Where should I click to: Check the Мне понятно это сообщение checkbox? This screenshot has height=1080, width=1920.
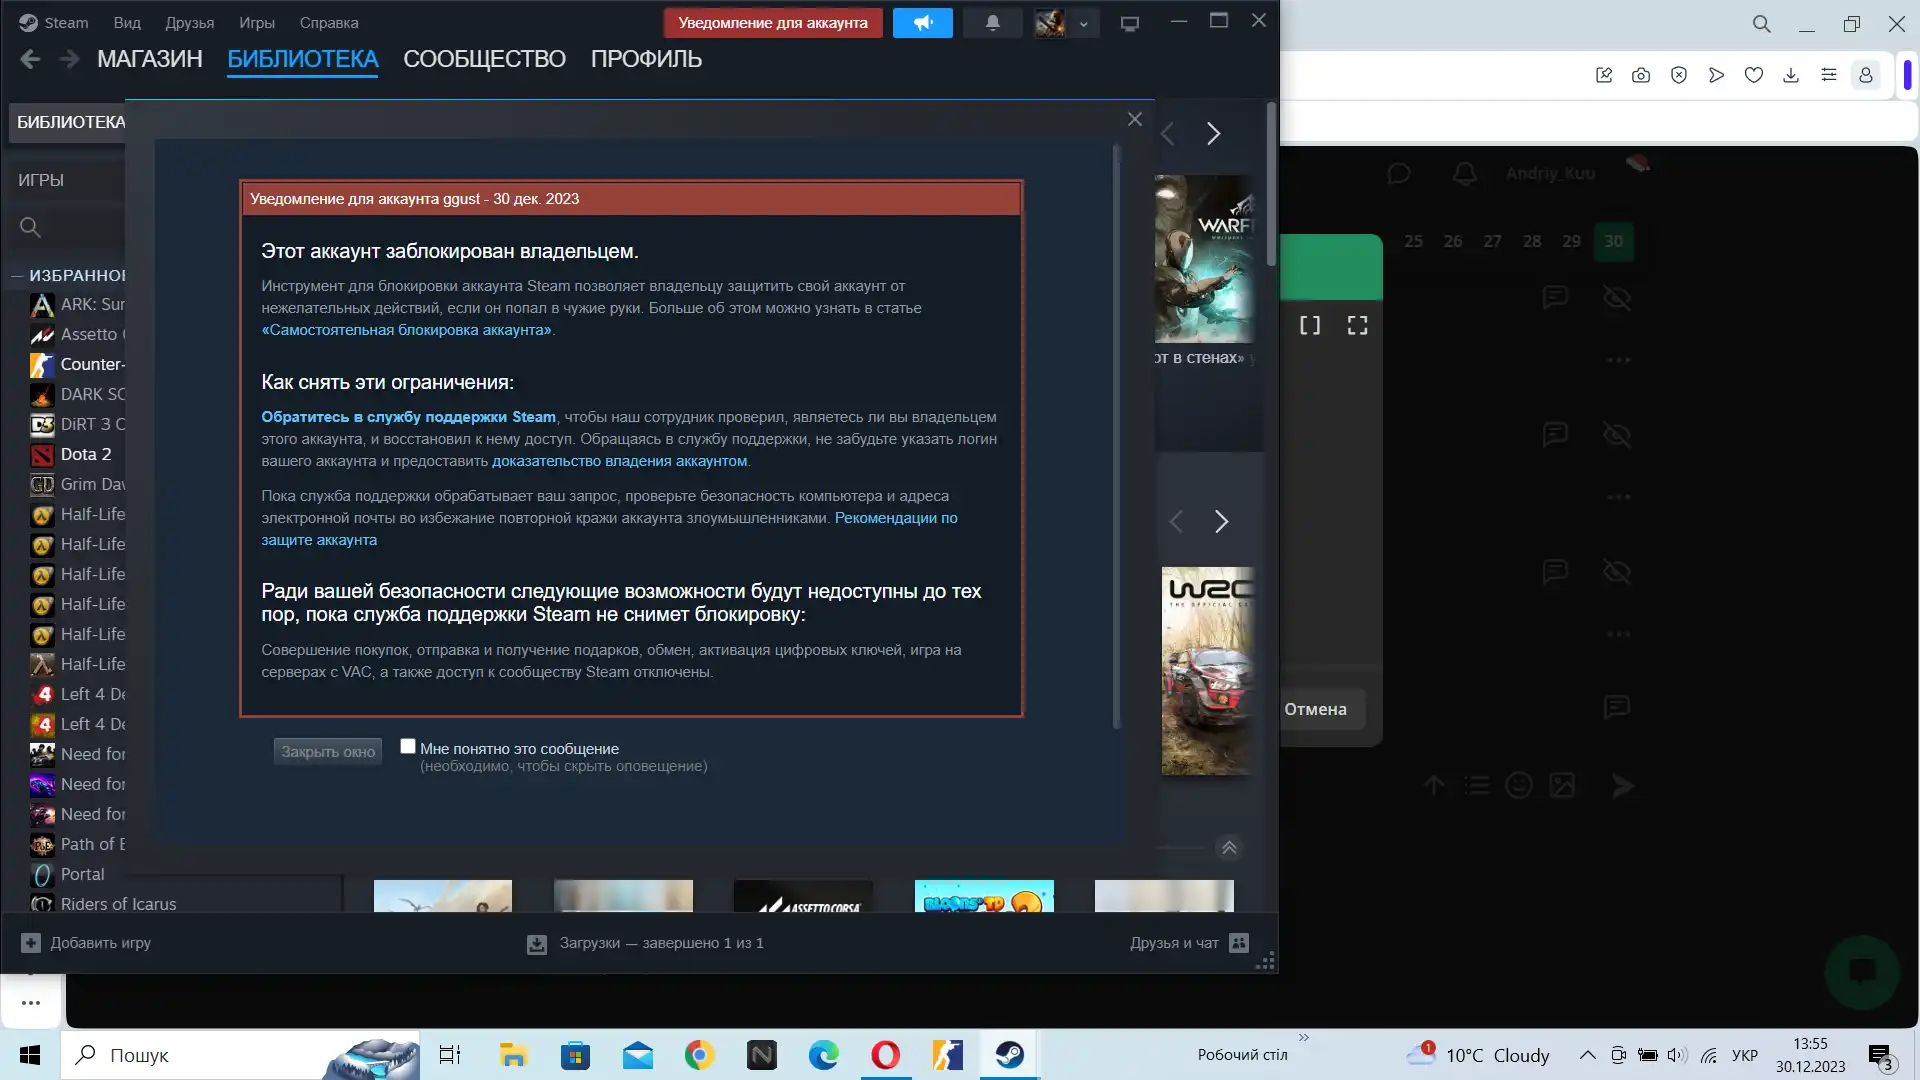pos(408,746)
